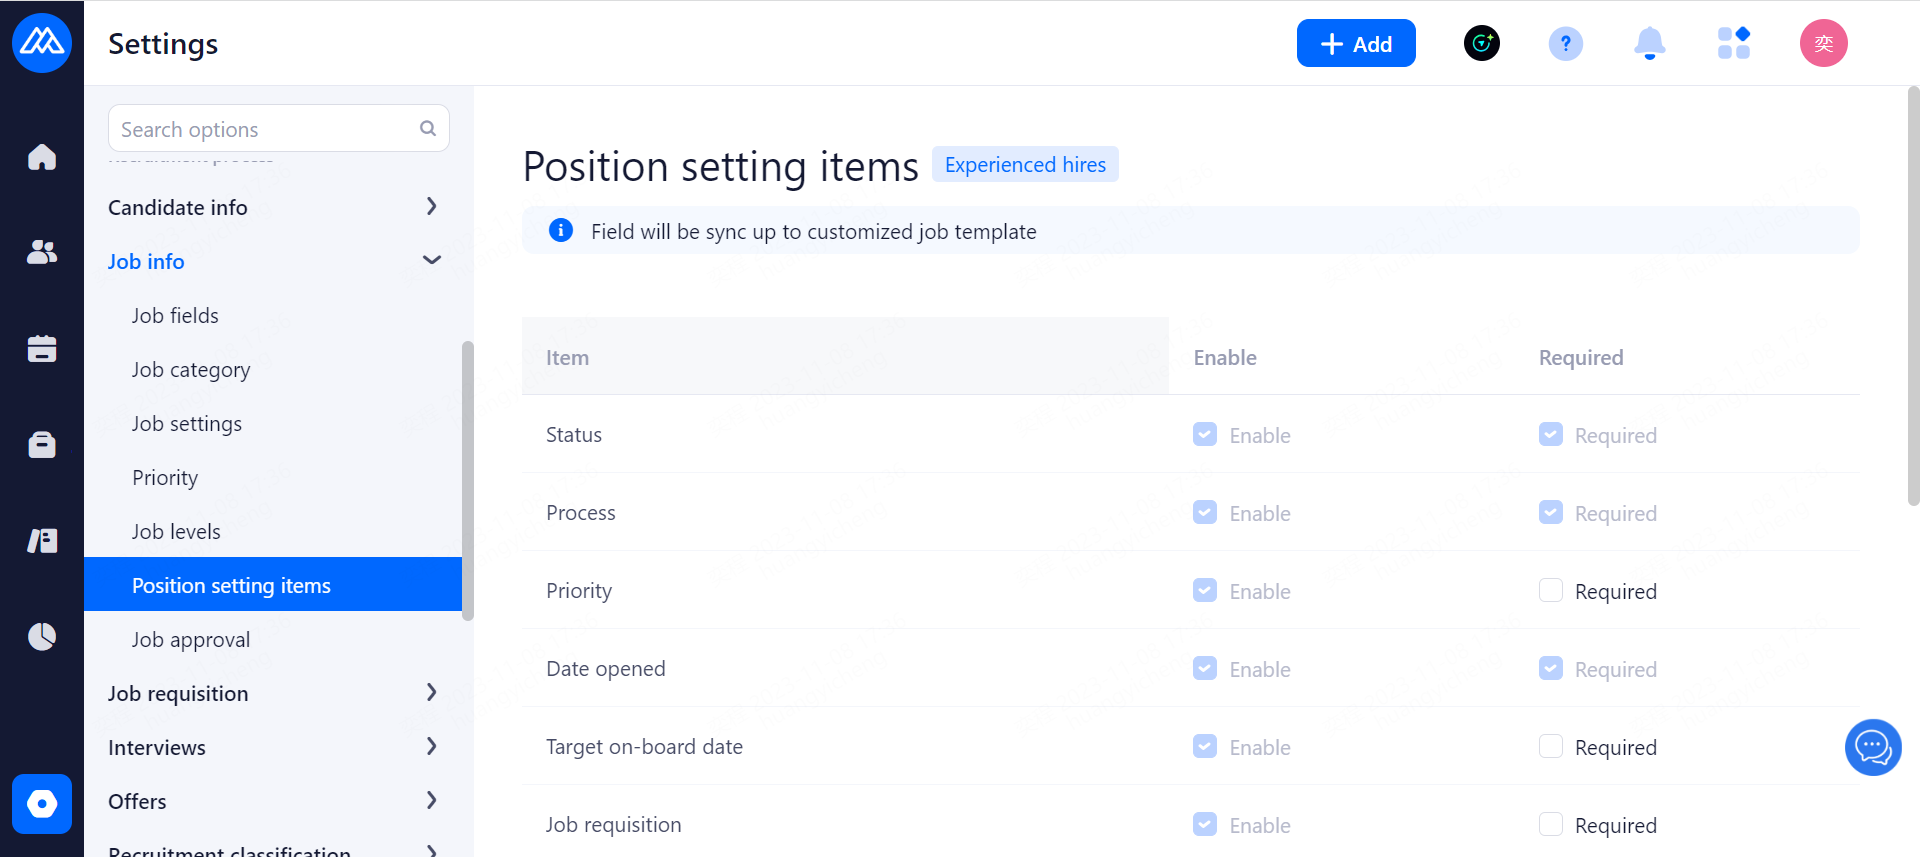Collapse the Job info section
1920x857 pixels.
(431, 261)
